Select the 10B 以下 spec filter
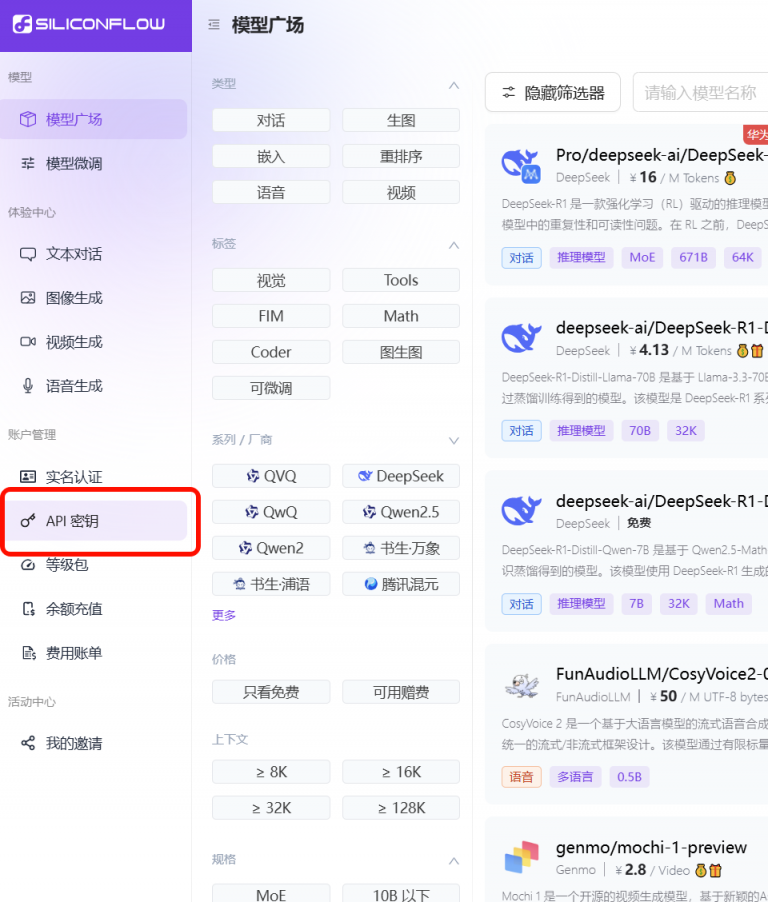The height and width of the screenshot is (902, 768). 401,894
